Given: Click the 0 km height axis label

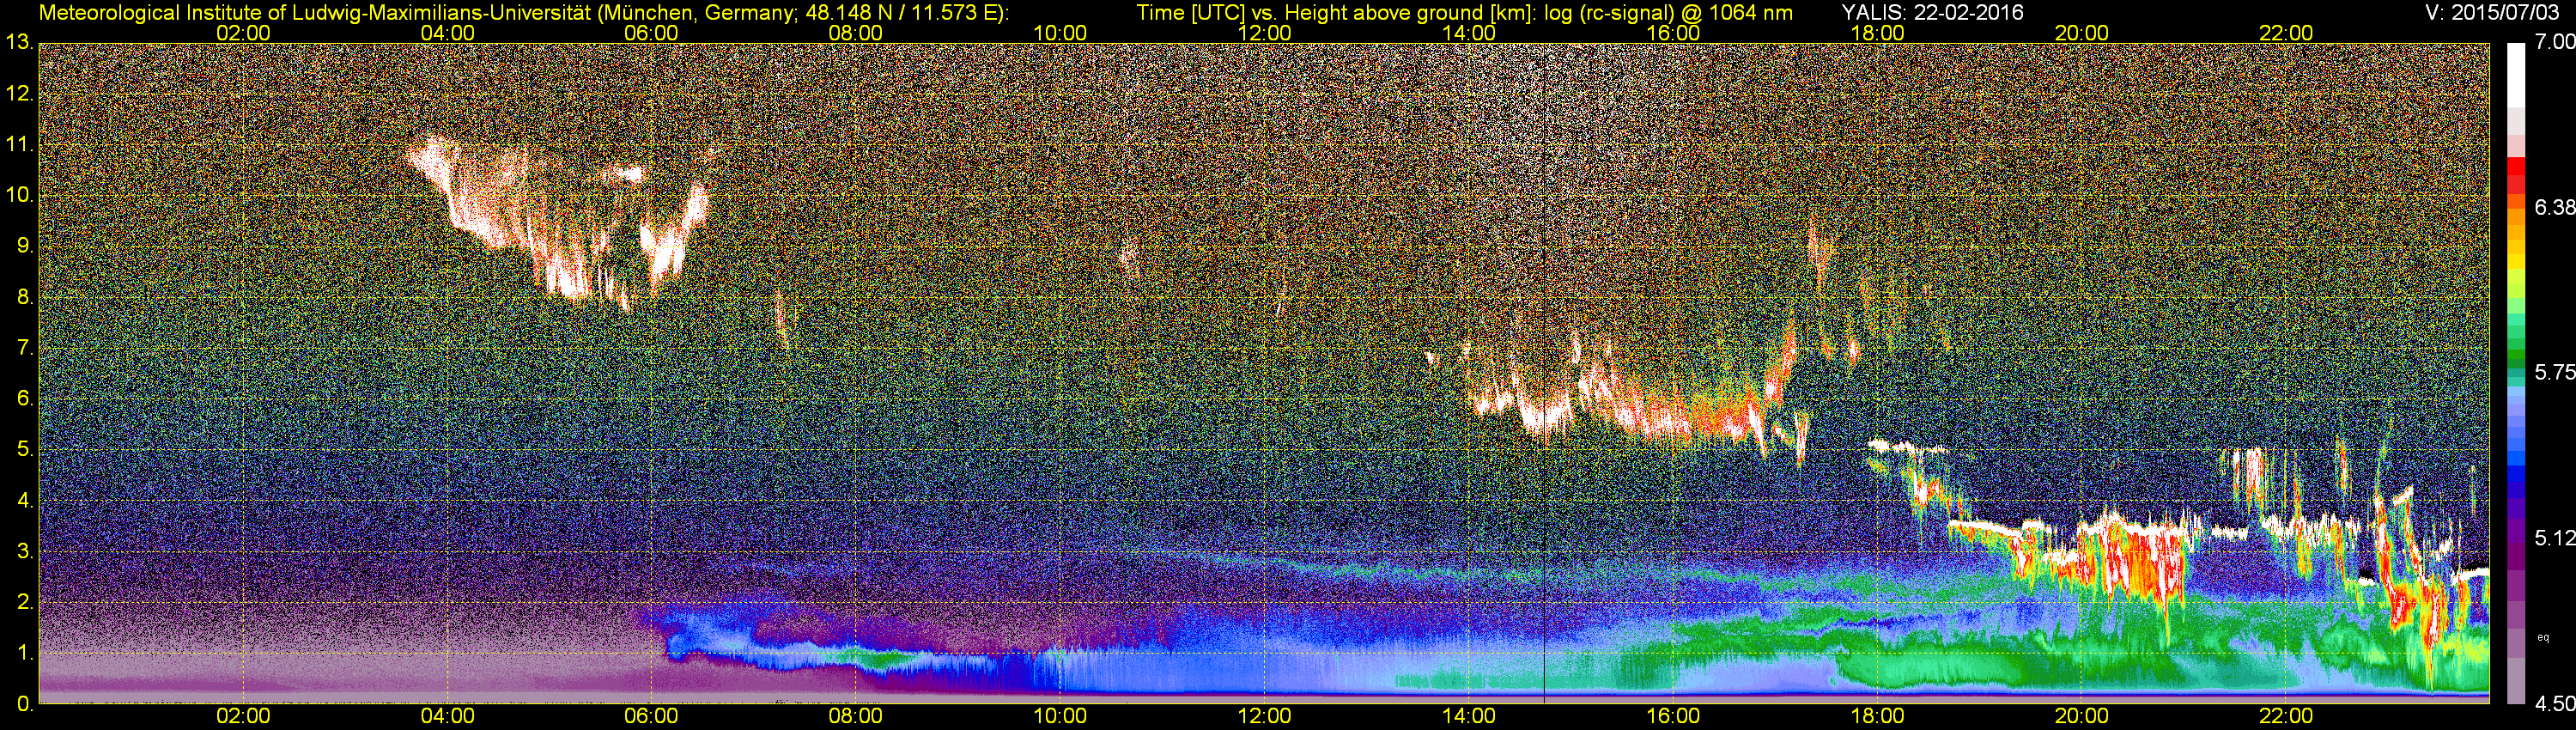Looking at the screenshot, I should pyautogui.click(x=24, y=704).
